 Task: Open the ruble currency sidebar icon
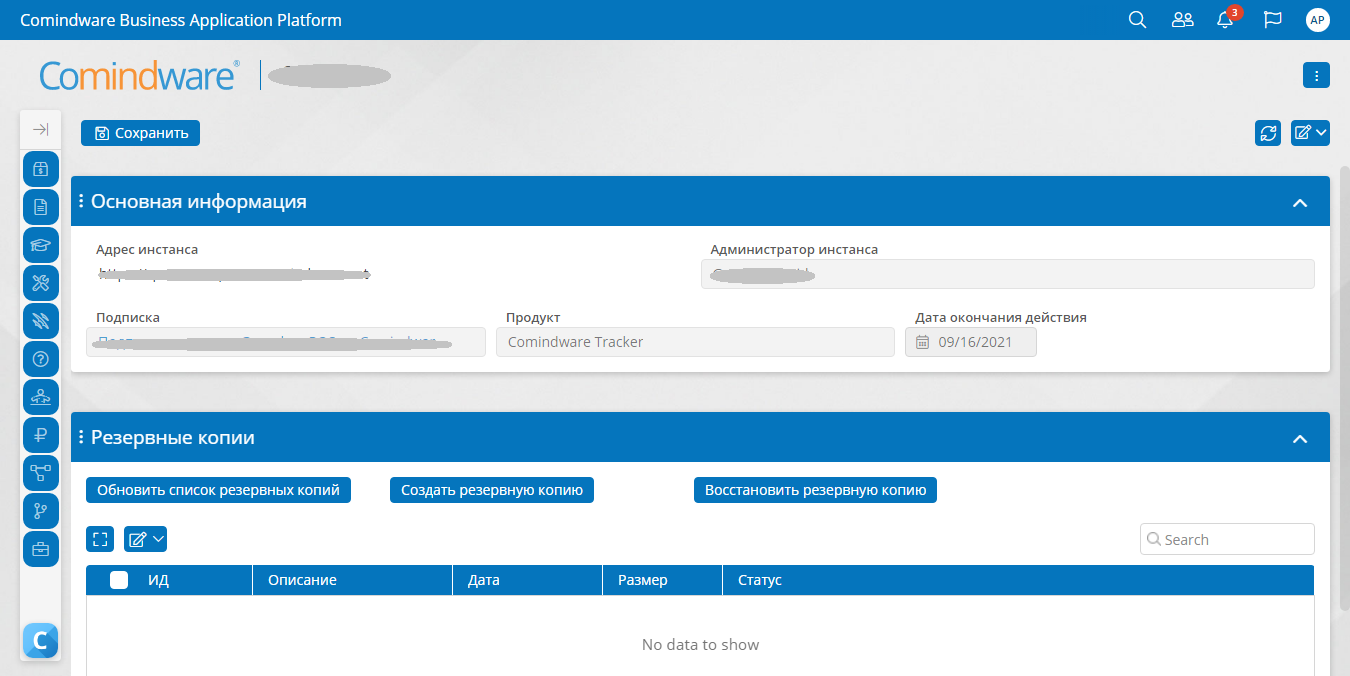tap(41, 435)
